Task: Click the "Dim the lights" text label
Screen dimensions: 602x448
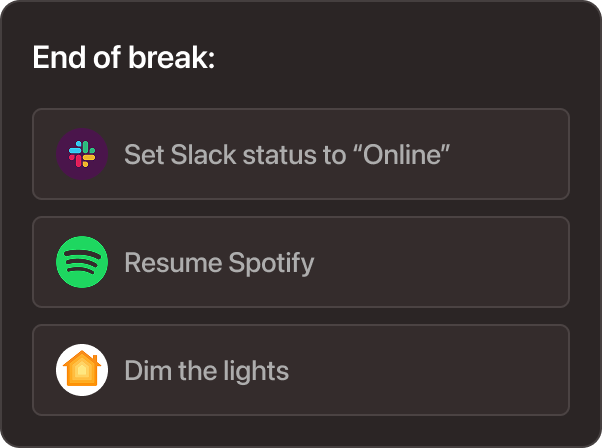Action: point(206,370)
